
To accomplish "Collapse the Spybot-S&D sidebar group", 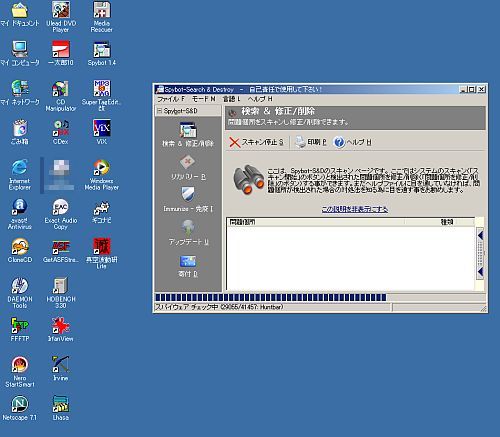I will pyautogui.click(x=160, y=111).
